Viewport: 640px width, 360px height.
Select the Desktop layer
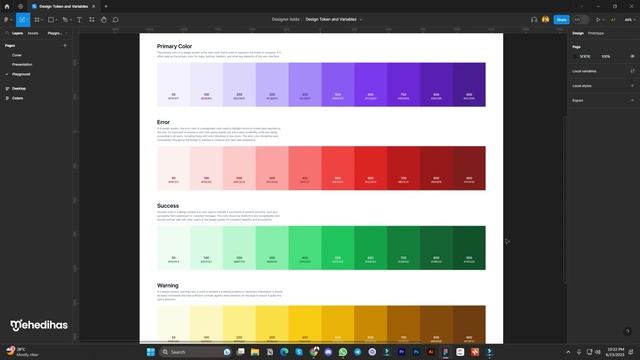[x=19, y=89]
